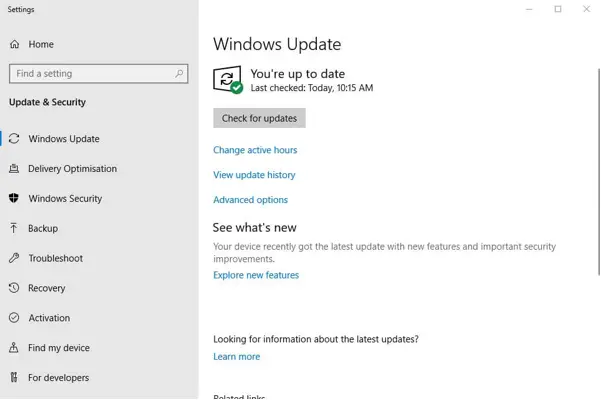The image size is (601, 404).
Task: Select Find my device label
Action: click(59, 348)
